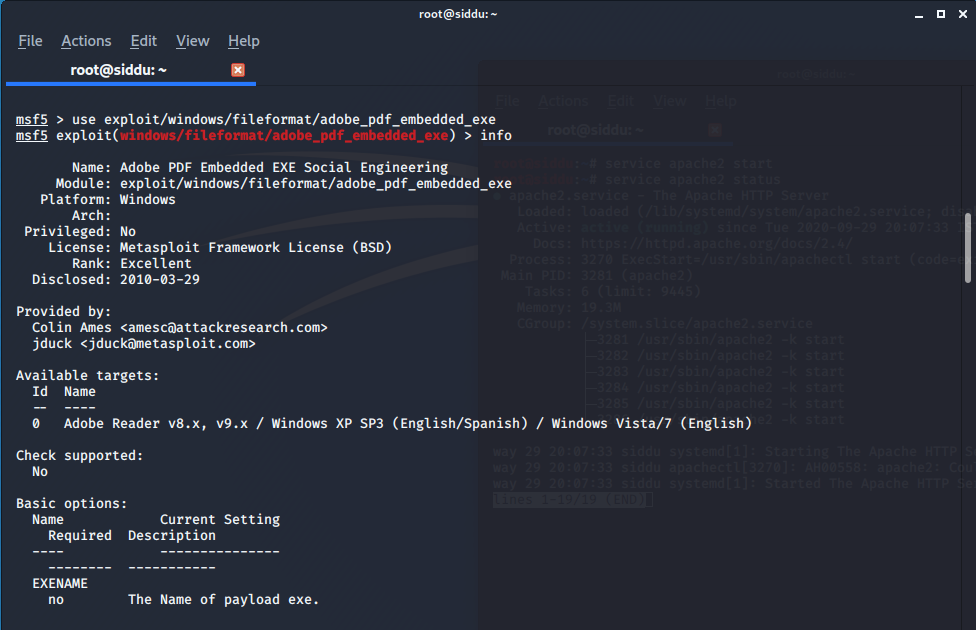
Task: Click the Platform value 'Windows'
Action: point(148,200)
